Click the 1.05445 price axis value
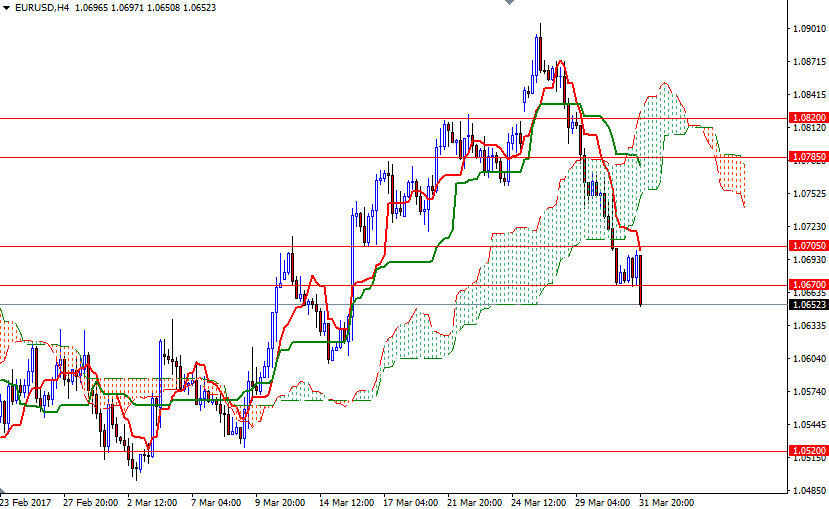Screen dimensions: 829x509 point(809,425)
